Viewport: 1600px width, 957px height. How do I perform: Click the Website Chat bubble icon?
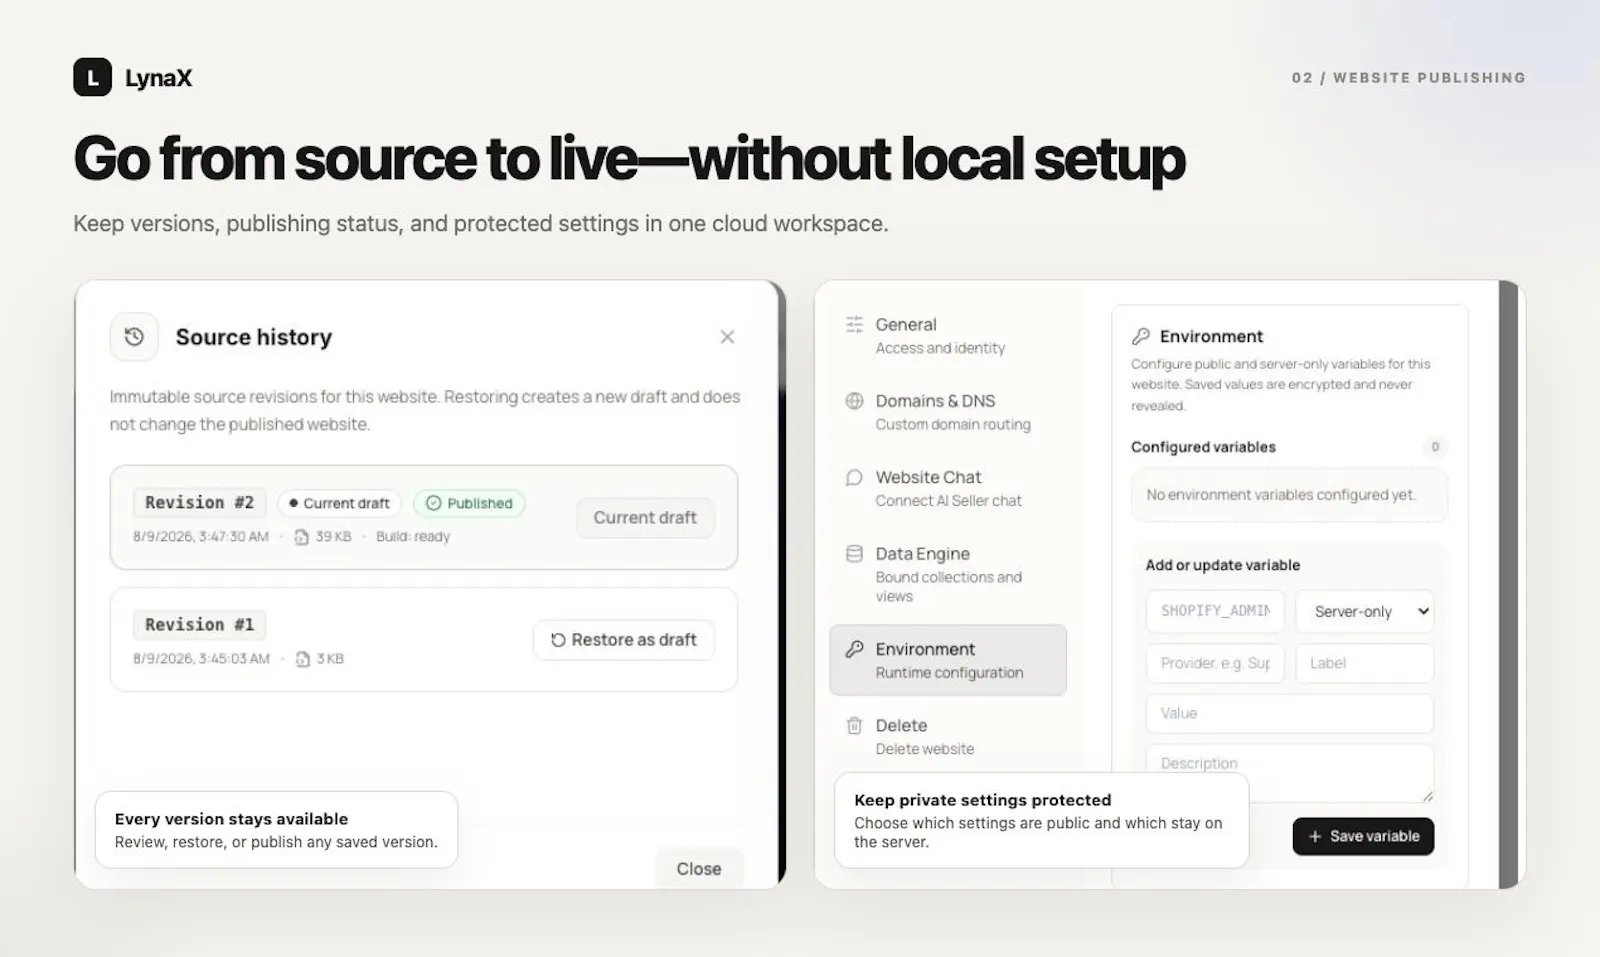pos(854,478)
